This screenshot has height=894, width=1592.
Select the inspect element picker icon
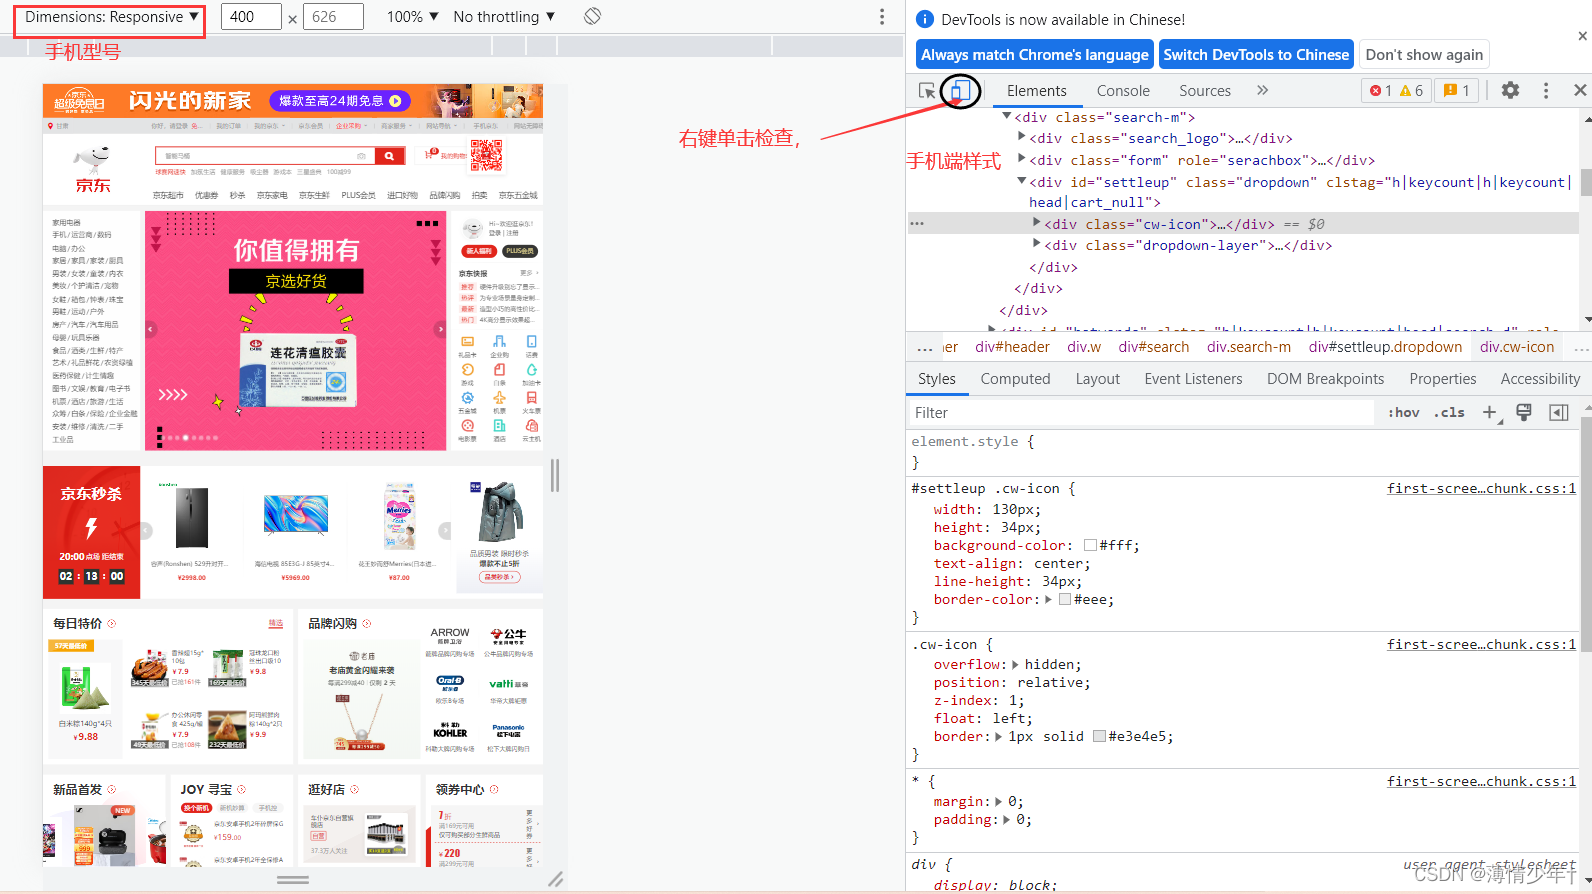click(927, 91)
